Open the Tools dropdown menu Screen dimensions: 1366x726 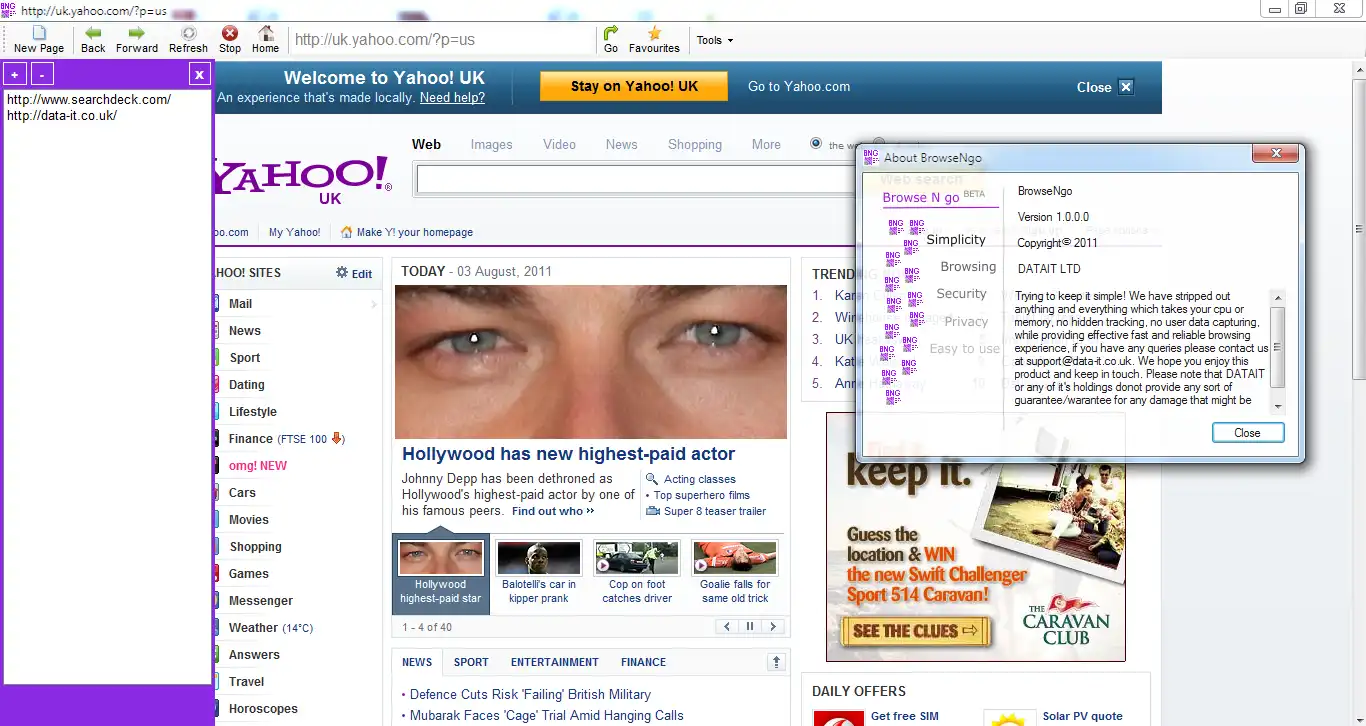[x=715, y=40]
